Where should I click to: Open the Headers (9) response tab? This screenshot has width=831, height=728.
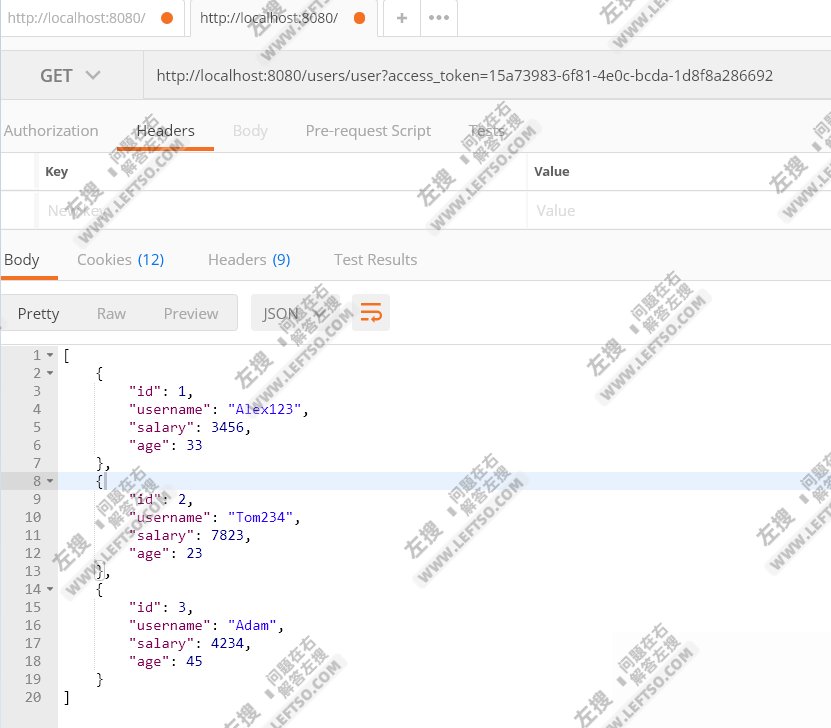[249, 259]
